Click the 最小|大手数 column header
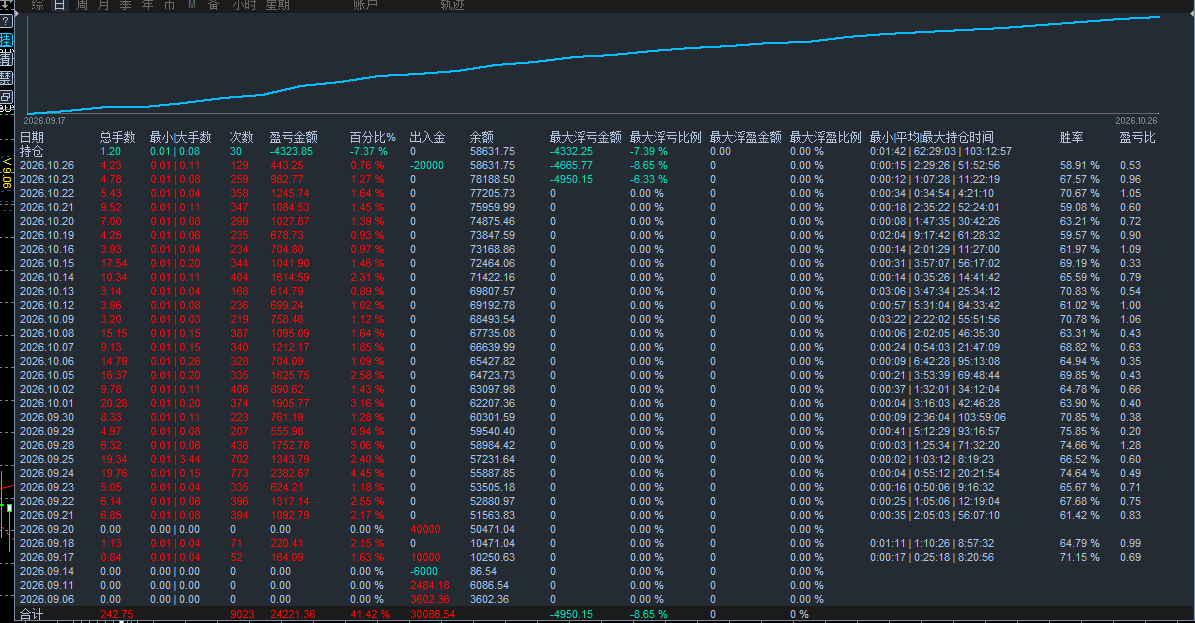This screenshot has width=1195, height=623. click(x=181, y=137)
